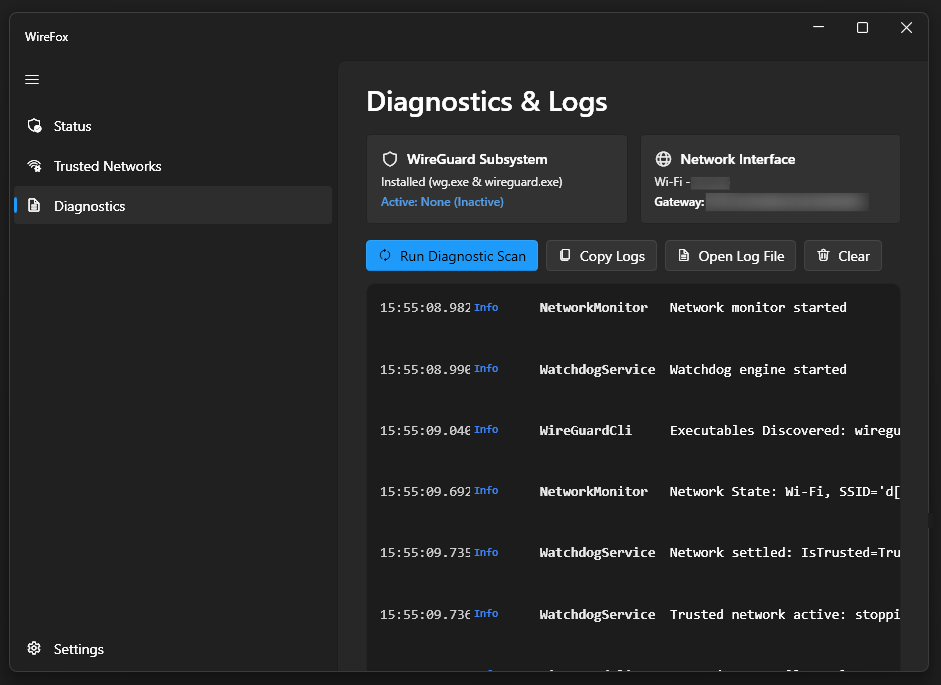941x685 pixels.
Task: Open Log File
Action: 730,256
